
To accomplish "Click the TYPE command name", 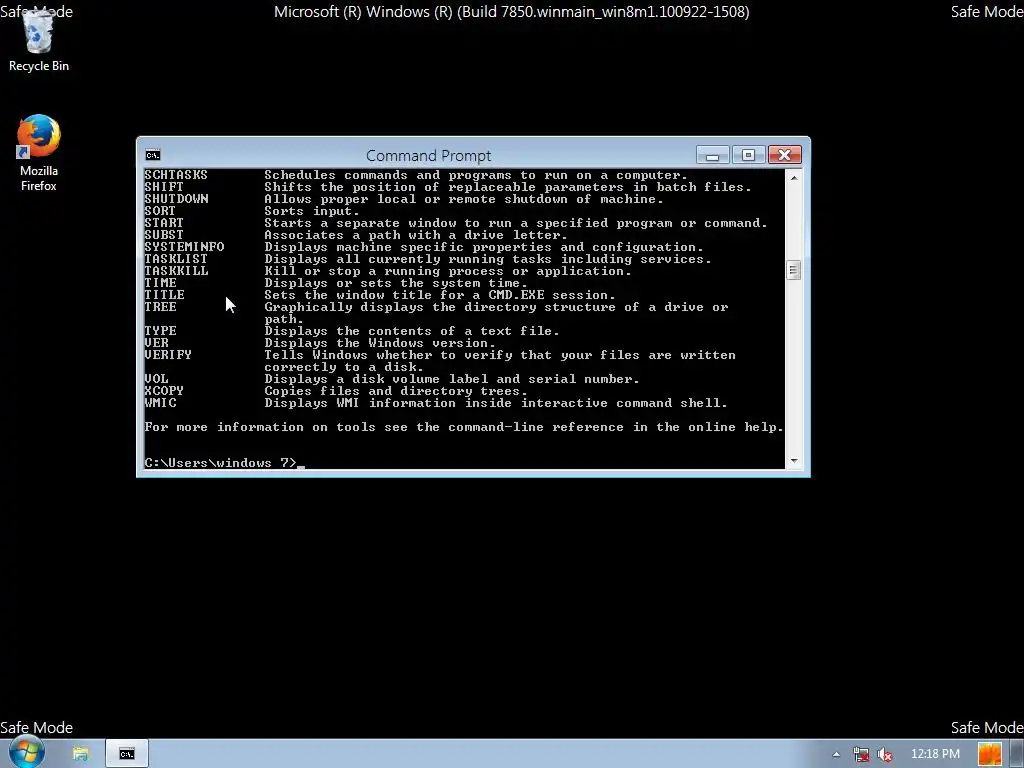I will pos(160,330).
